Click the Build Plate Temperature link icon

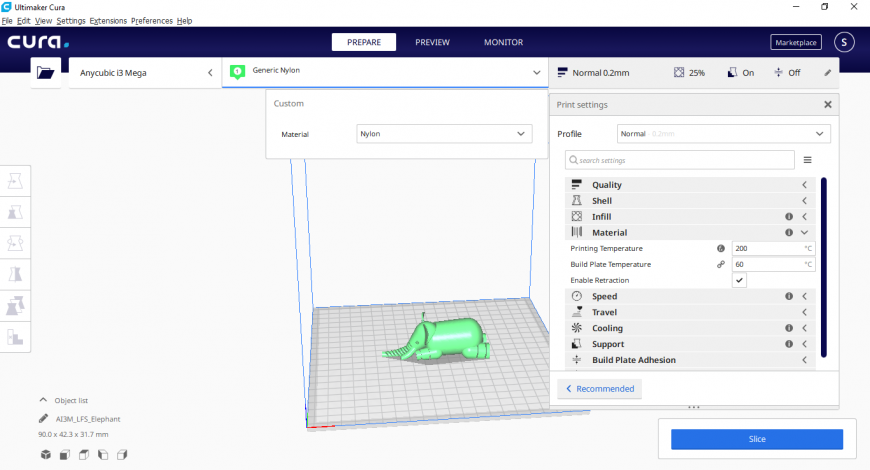(x=721, y=264)
